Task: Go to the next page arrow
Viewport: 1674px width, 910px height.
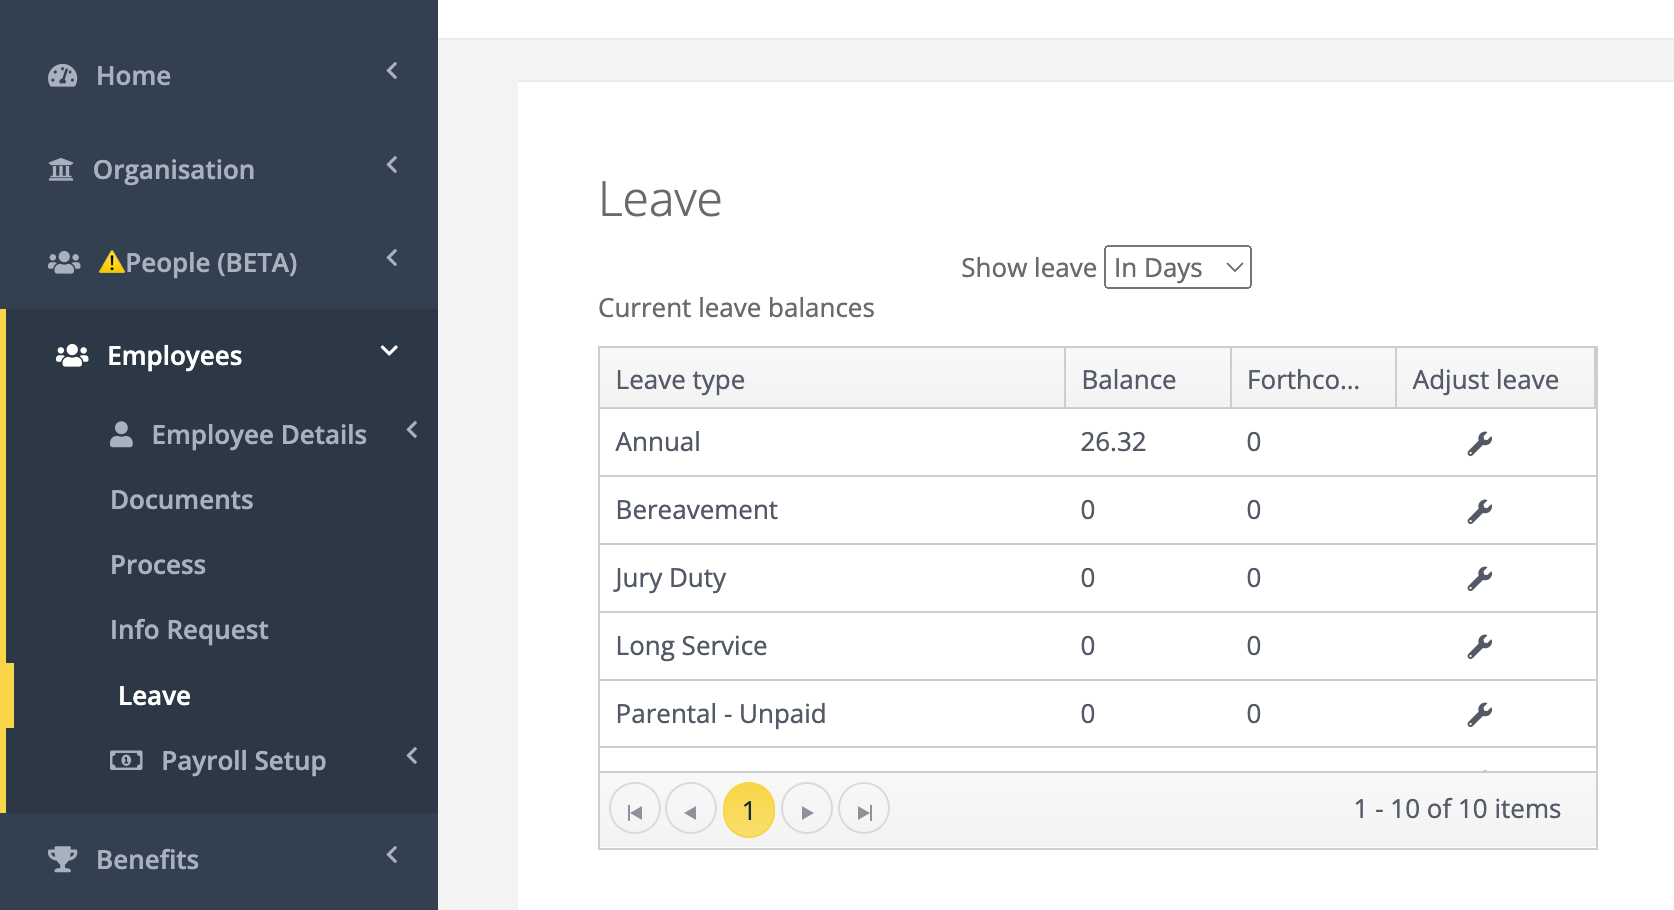Action: [807, 809]
